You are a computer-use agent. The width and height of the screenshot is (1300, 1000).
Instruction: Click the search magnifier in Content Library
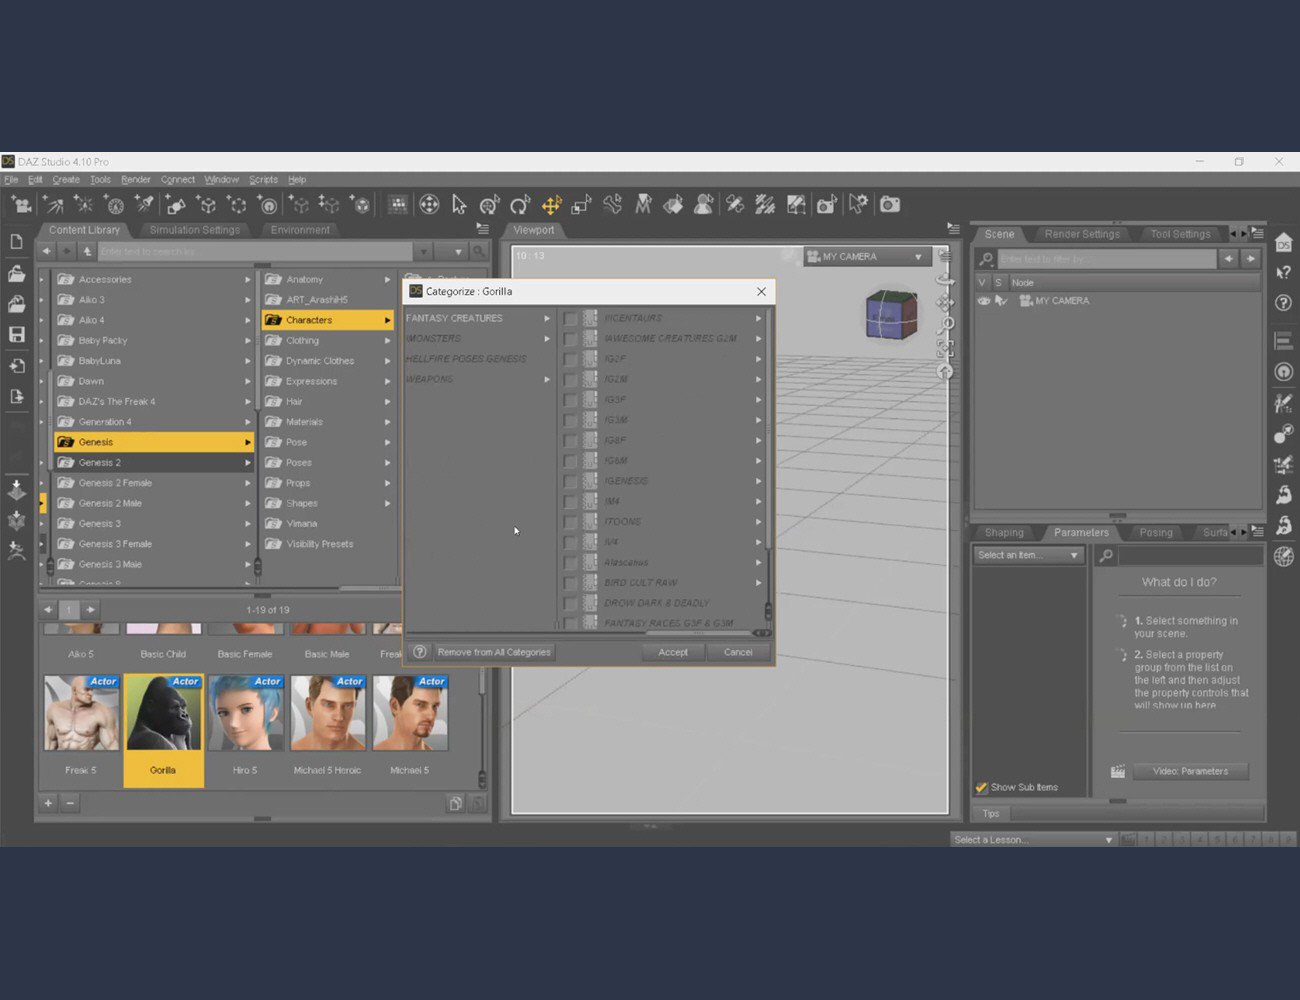pos(479,251)
